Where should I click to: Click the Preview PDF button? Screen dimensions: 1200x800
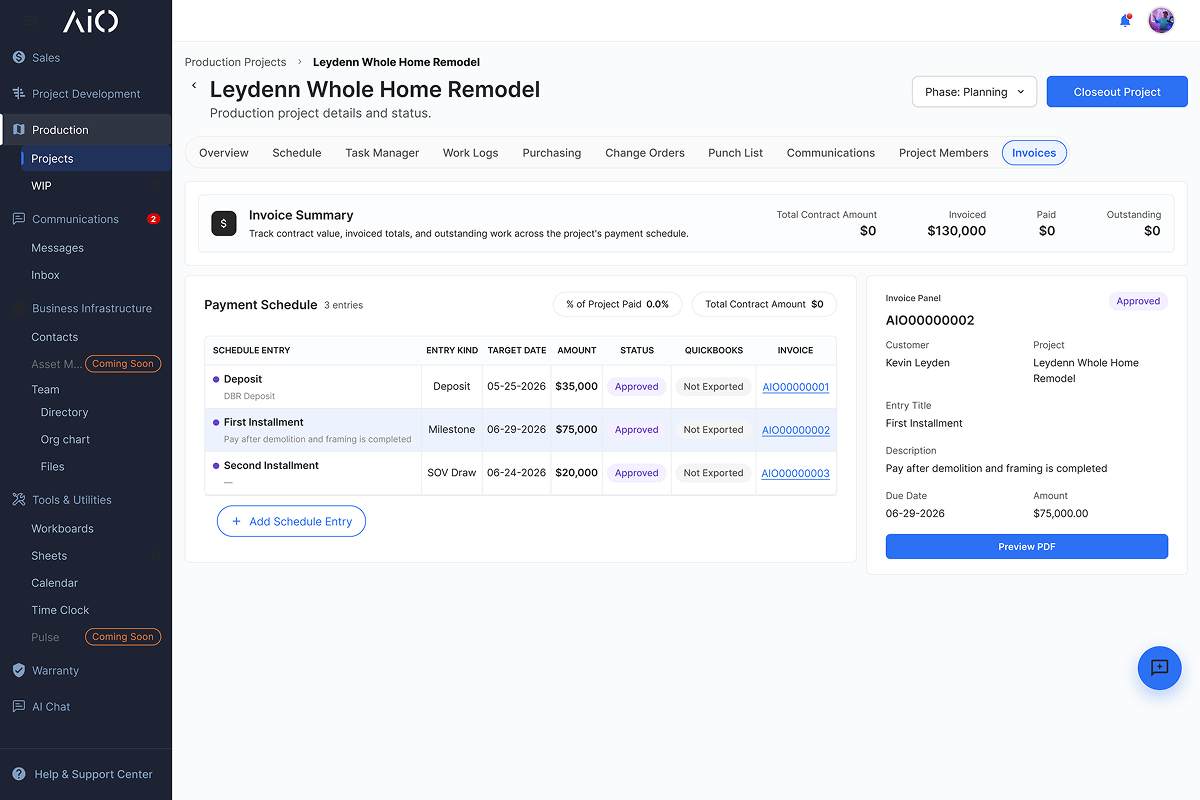(1027, 547)
